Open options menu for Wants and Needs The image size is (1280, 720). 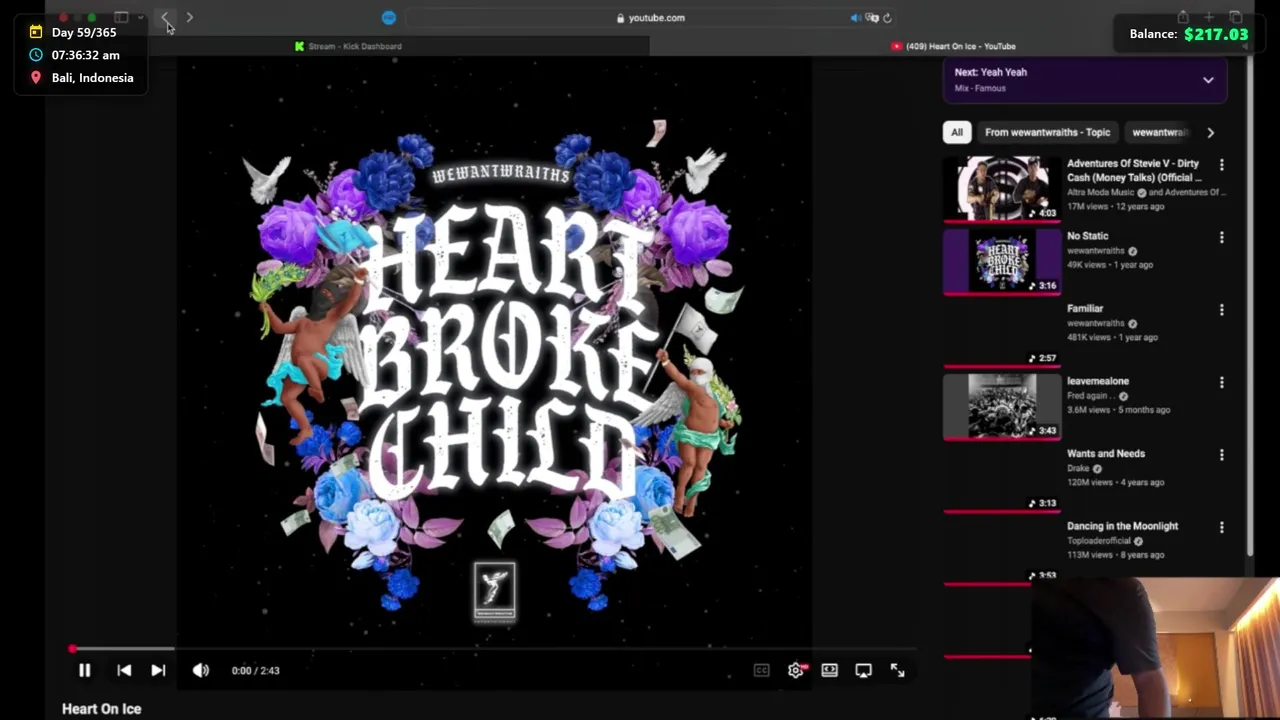(x=1221, y=455)
